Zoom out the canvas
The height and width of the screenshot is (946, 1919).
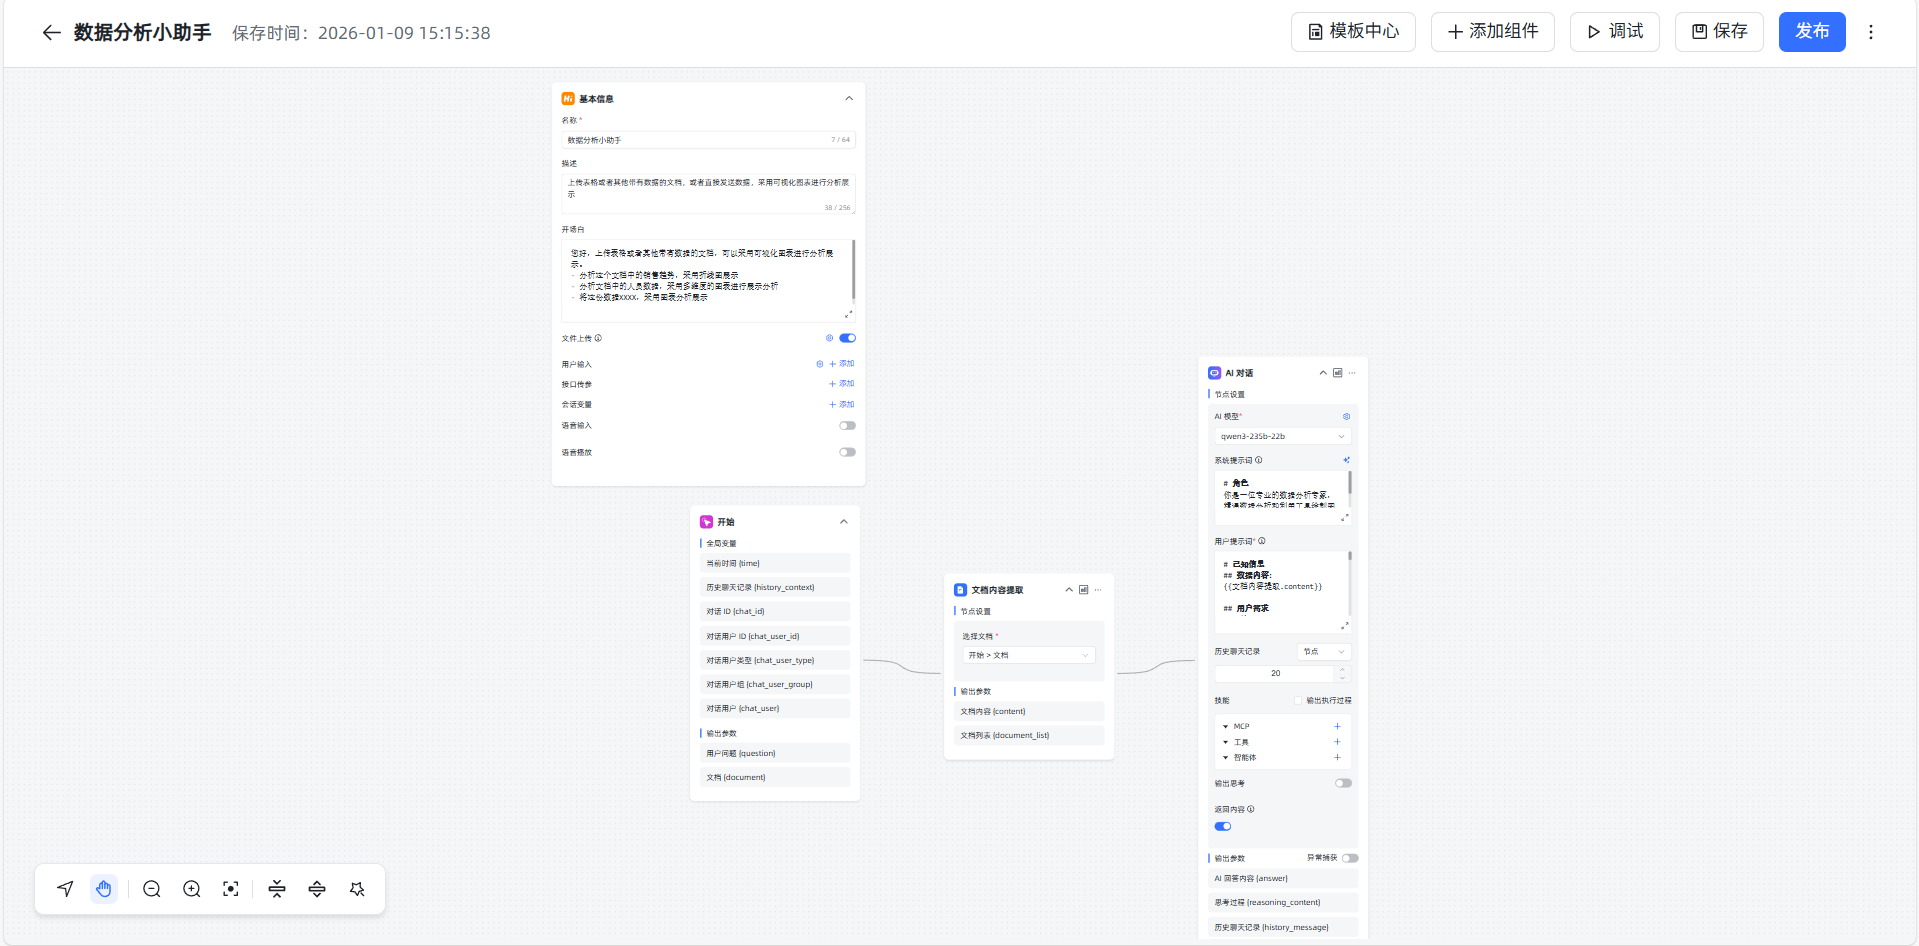point(152,889)
